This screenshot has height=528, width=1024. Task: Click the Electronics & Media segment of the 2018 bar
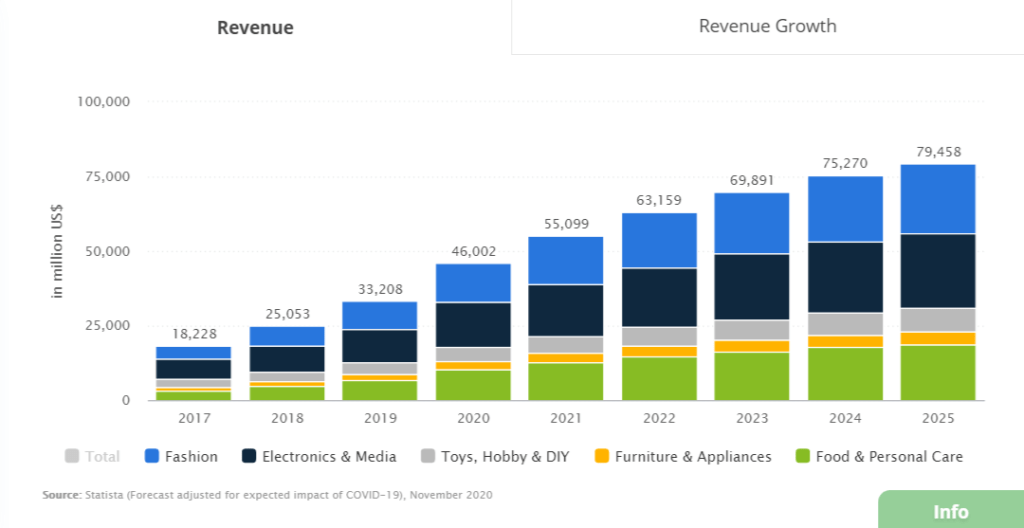point(287,359)
